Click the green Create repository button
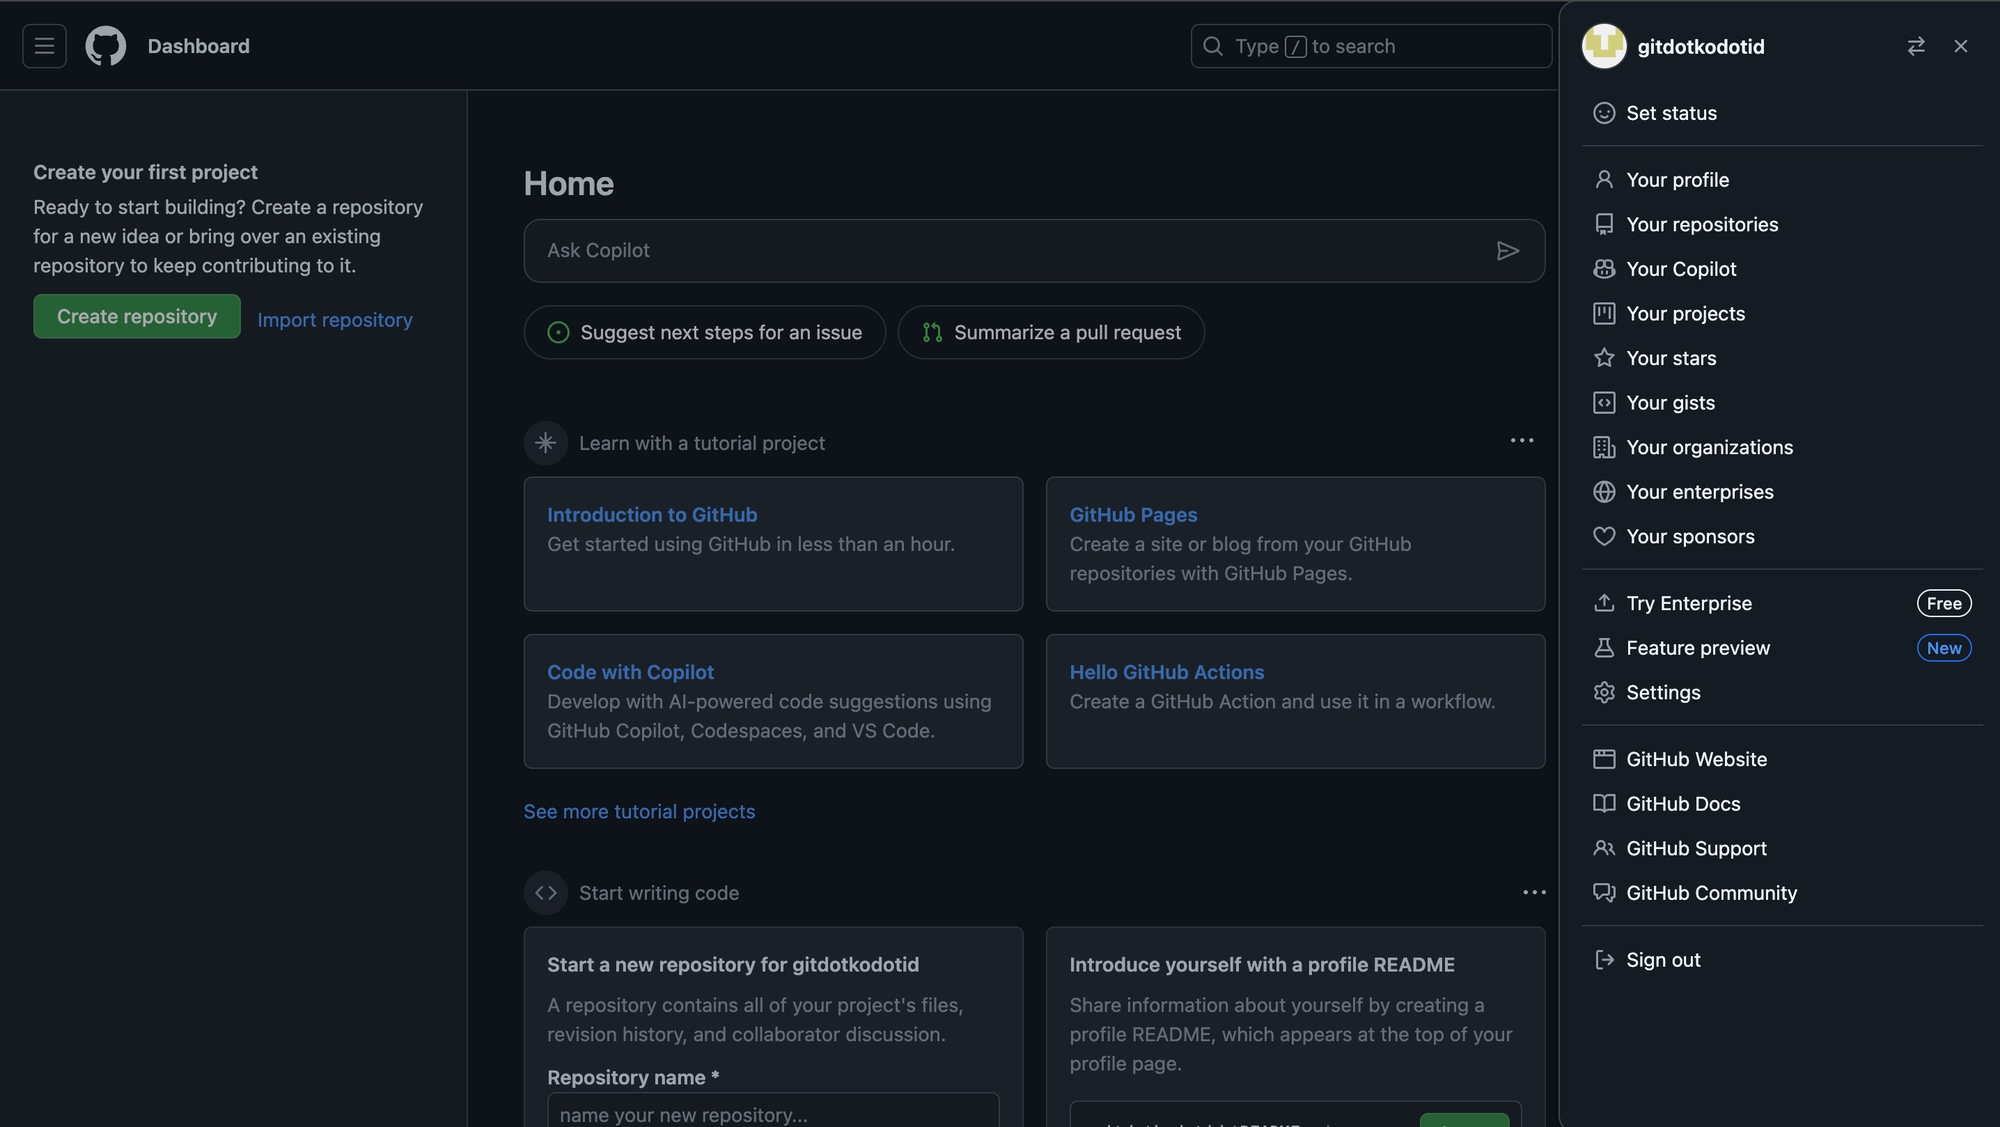The width and height of the screenshot is (2000, 1127). [x=137, y=316]
